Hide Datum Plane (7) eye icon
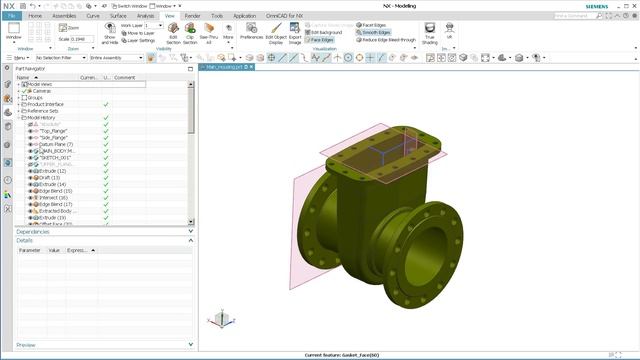This screenshot has height=360, width=640. click(x=30, y=144)
